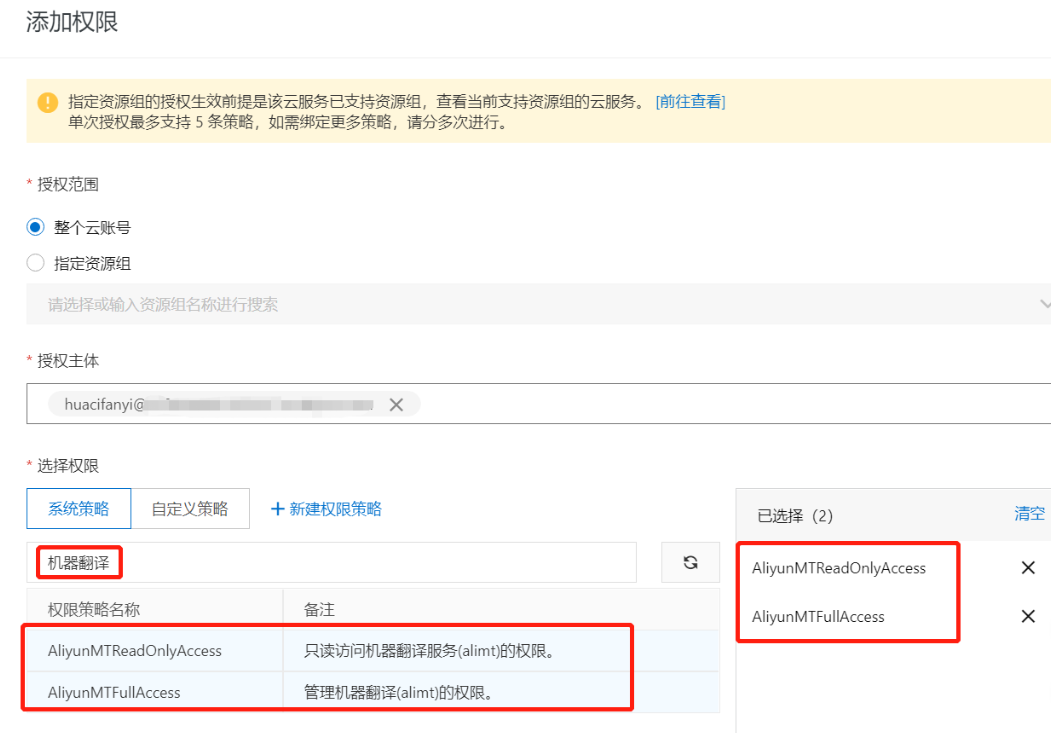Remove AliyunMTFullAccess from selected list
The width and height of the screenshot is (1051, 733).
1027,617
